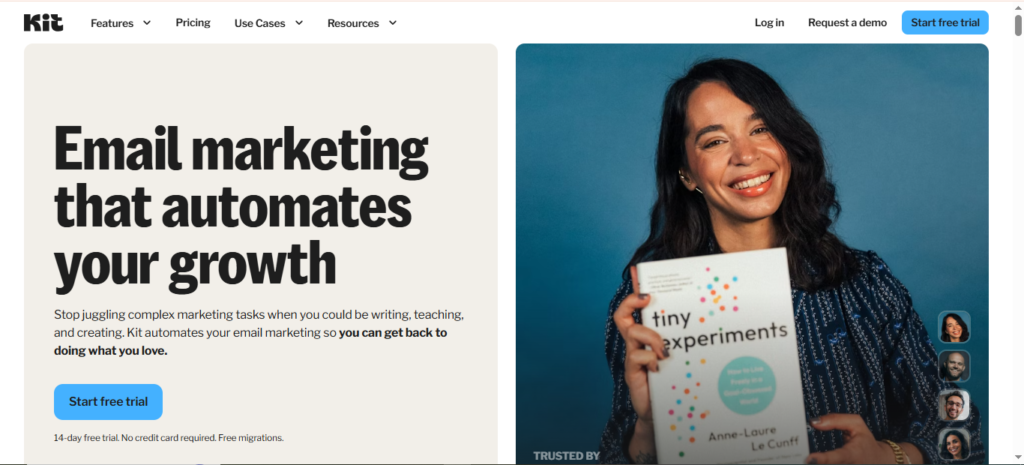
Task: Click the TRUSTED BY label on photo
Action: point(566,456)
